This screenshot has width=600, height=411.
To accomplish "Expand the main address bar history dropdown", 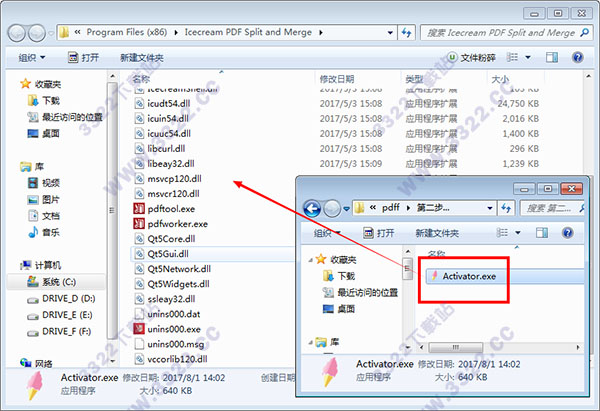I will (x=390, y=33).
